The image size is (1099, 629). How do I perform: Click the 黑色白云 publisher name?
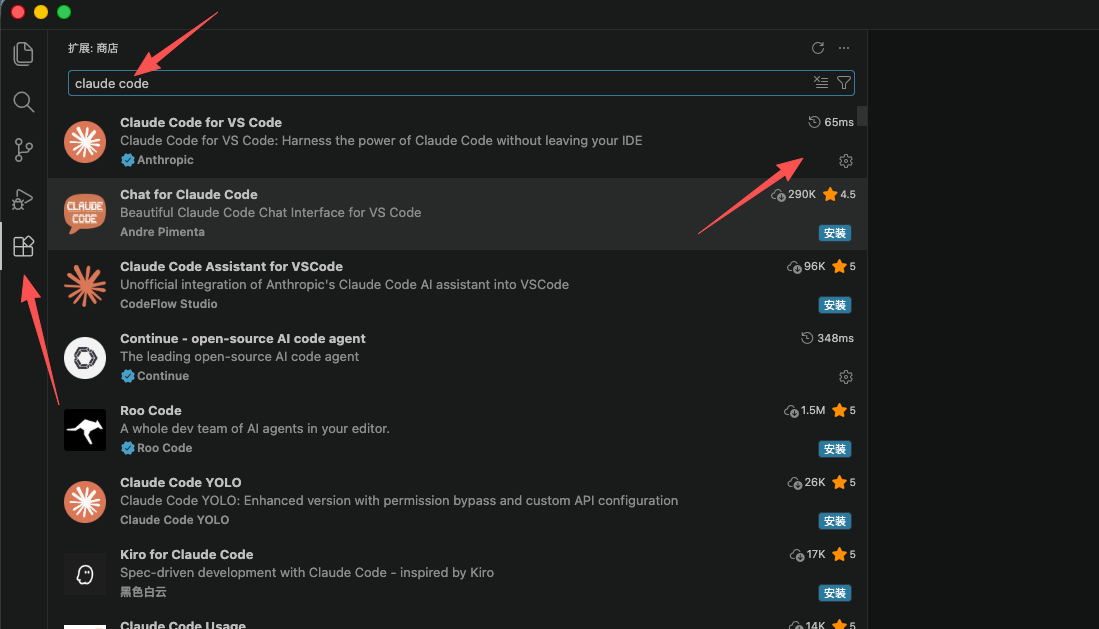point(143,592)
